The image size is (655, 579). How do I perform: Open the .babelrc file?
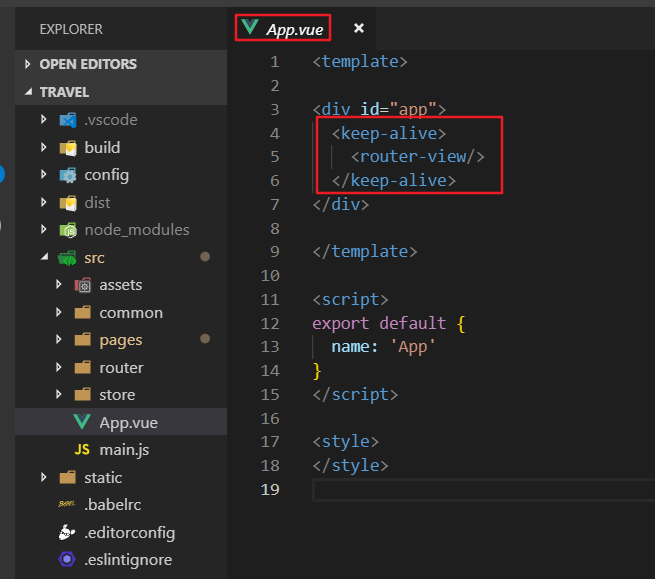[x=121, y=505]
